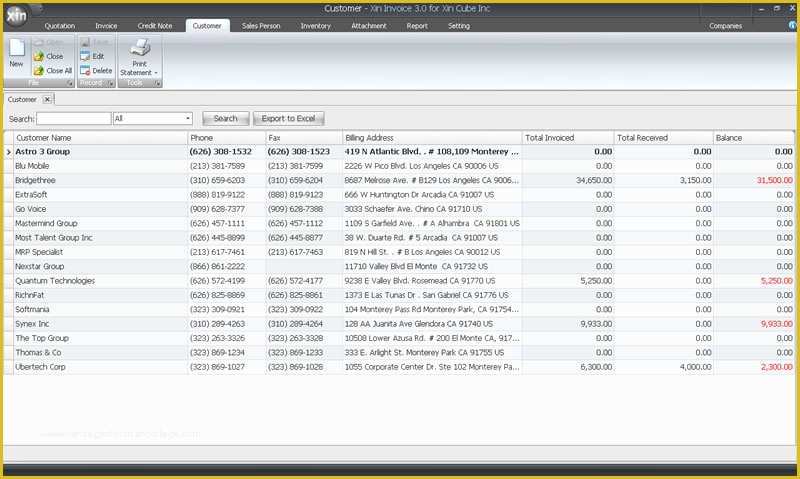Image resolution: width=800 pixels, height=479 pixels.
Task: Sort by Customer Name column header
Action: tap(101, 138)
